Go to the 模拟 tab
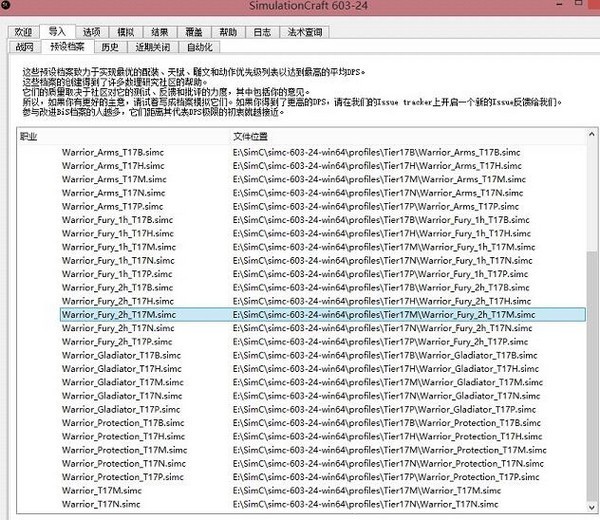 point(126,32)
